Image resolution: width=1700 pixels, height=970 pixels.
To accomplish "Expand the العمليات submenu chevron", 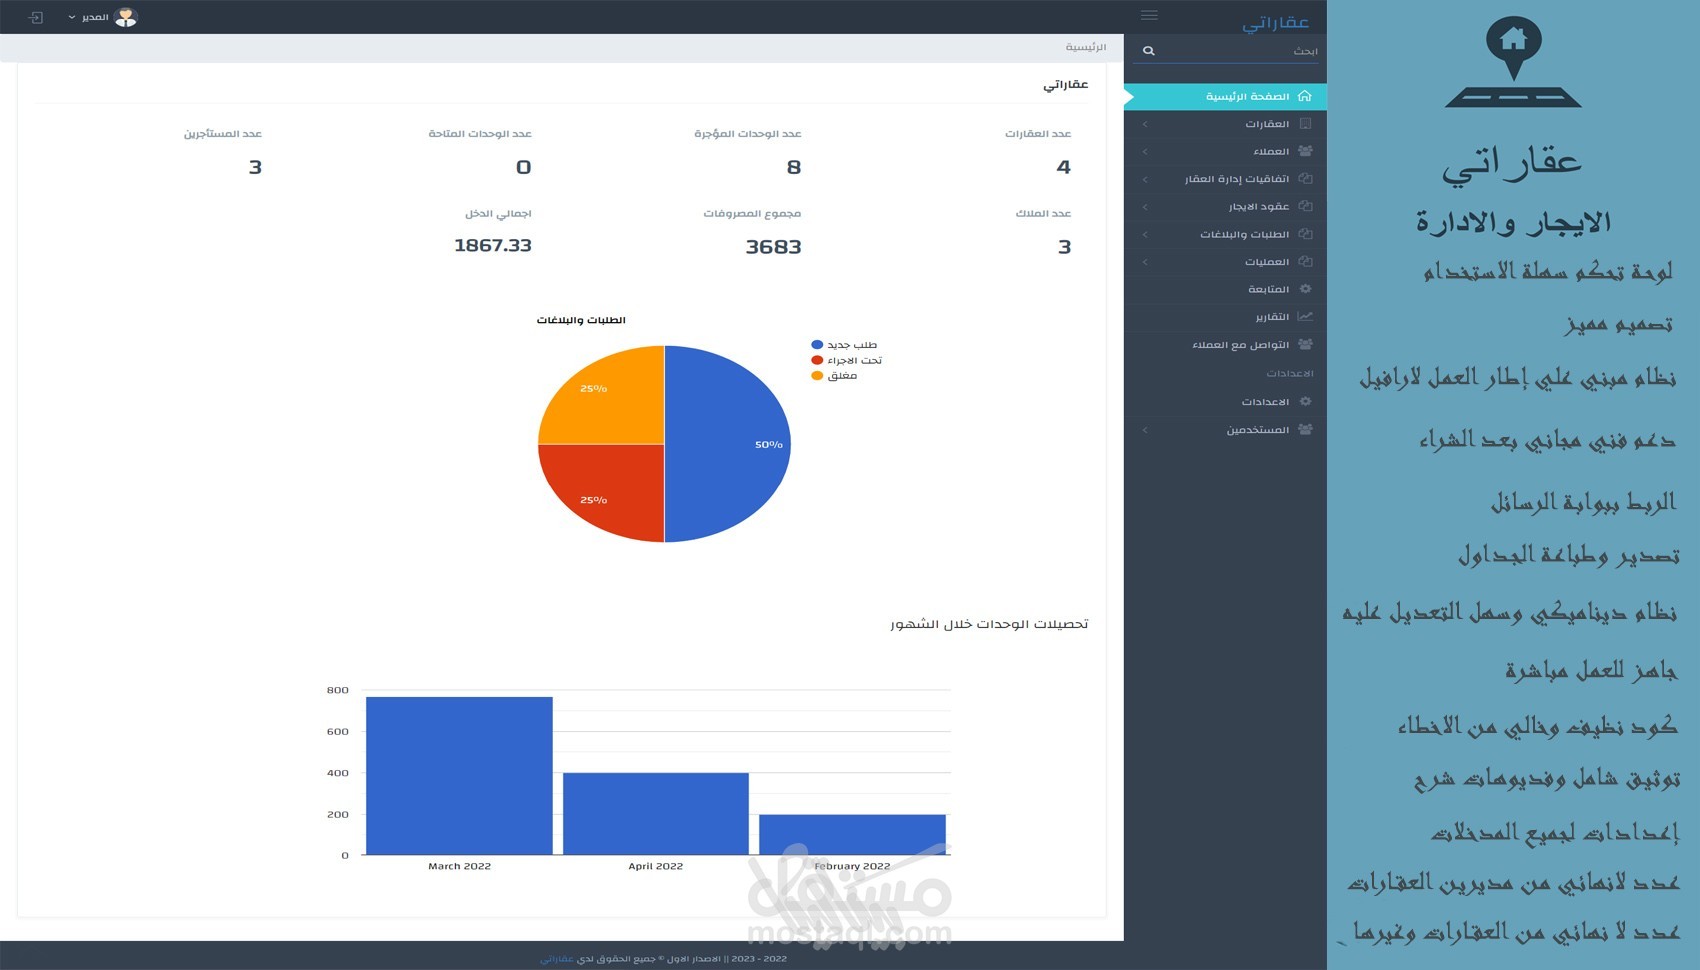I will (1144, 261).
